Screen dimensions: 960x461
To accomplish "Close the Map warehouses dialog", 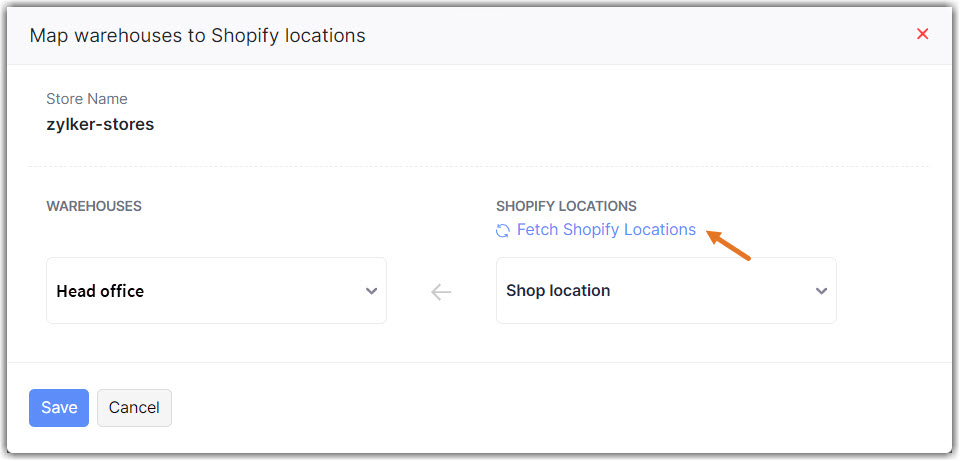I will pos(922,34).
